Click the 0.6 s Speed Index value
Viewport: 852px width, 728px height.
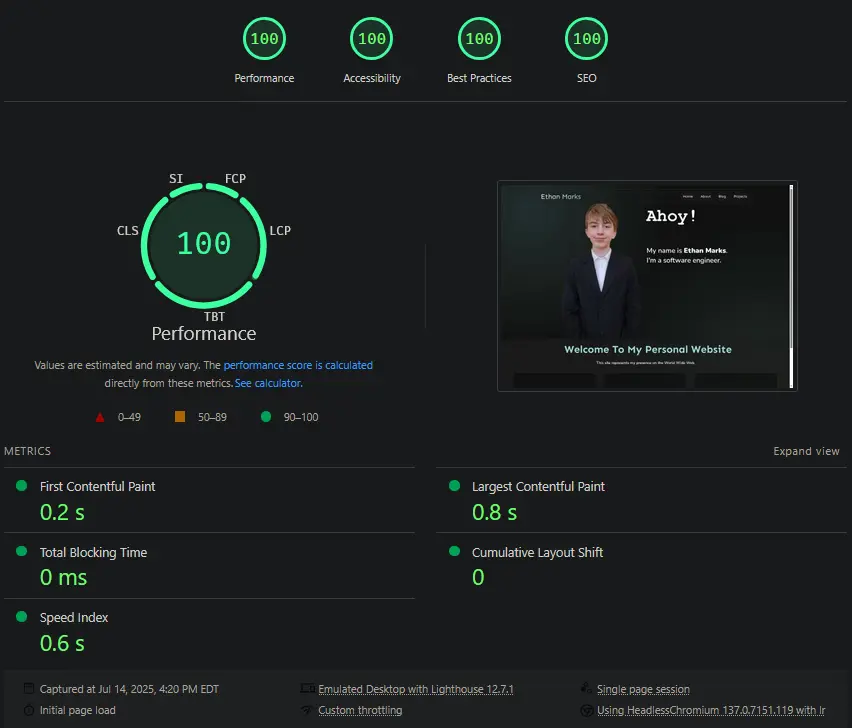pyautogui.click(x=62, y=643)
